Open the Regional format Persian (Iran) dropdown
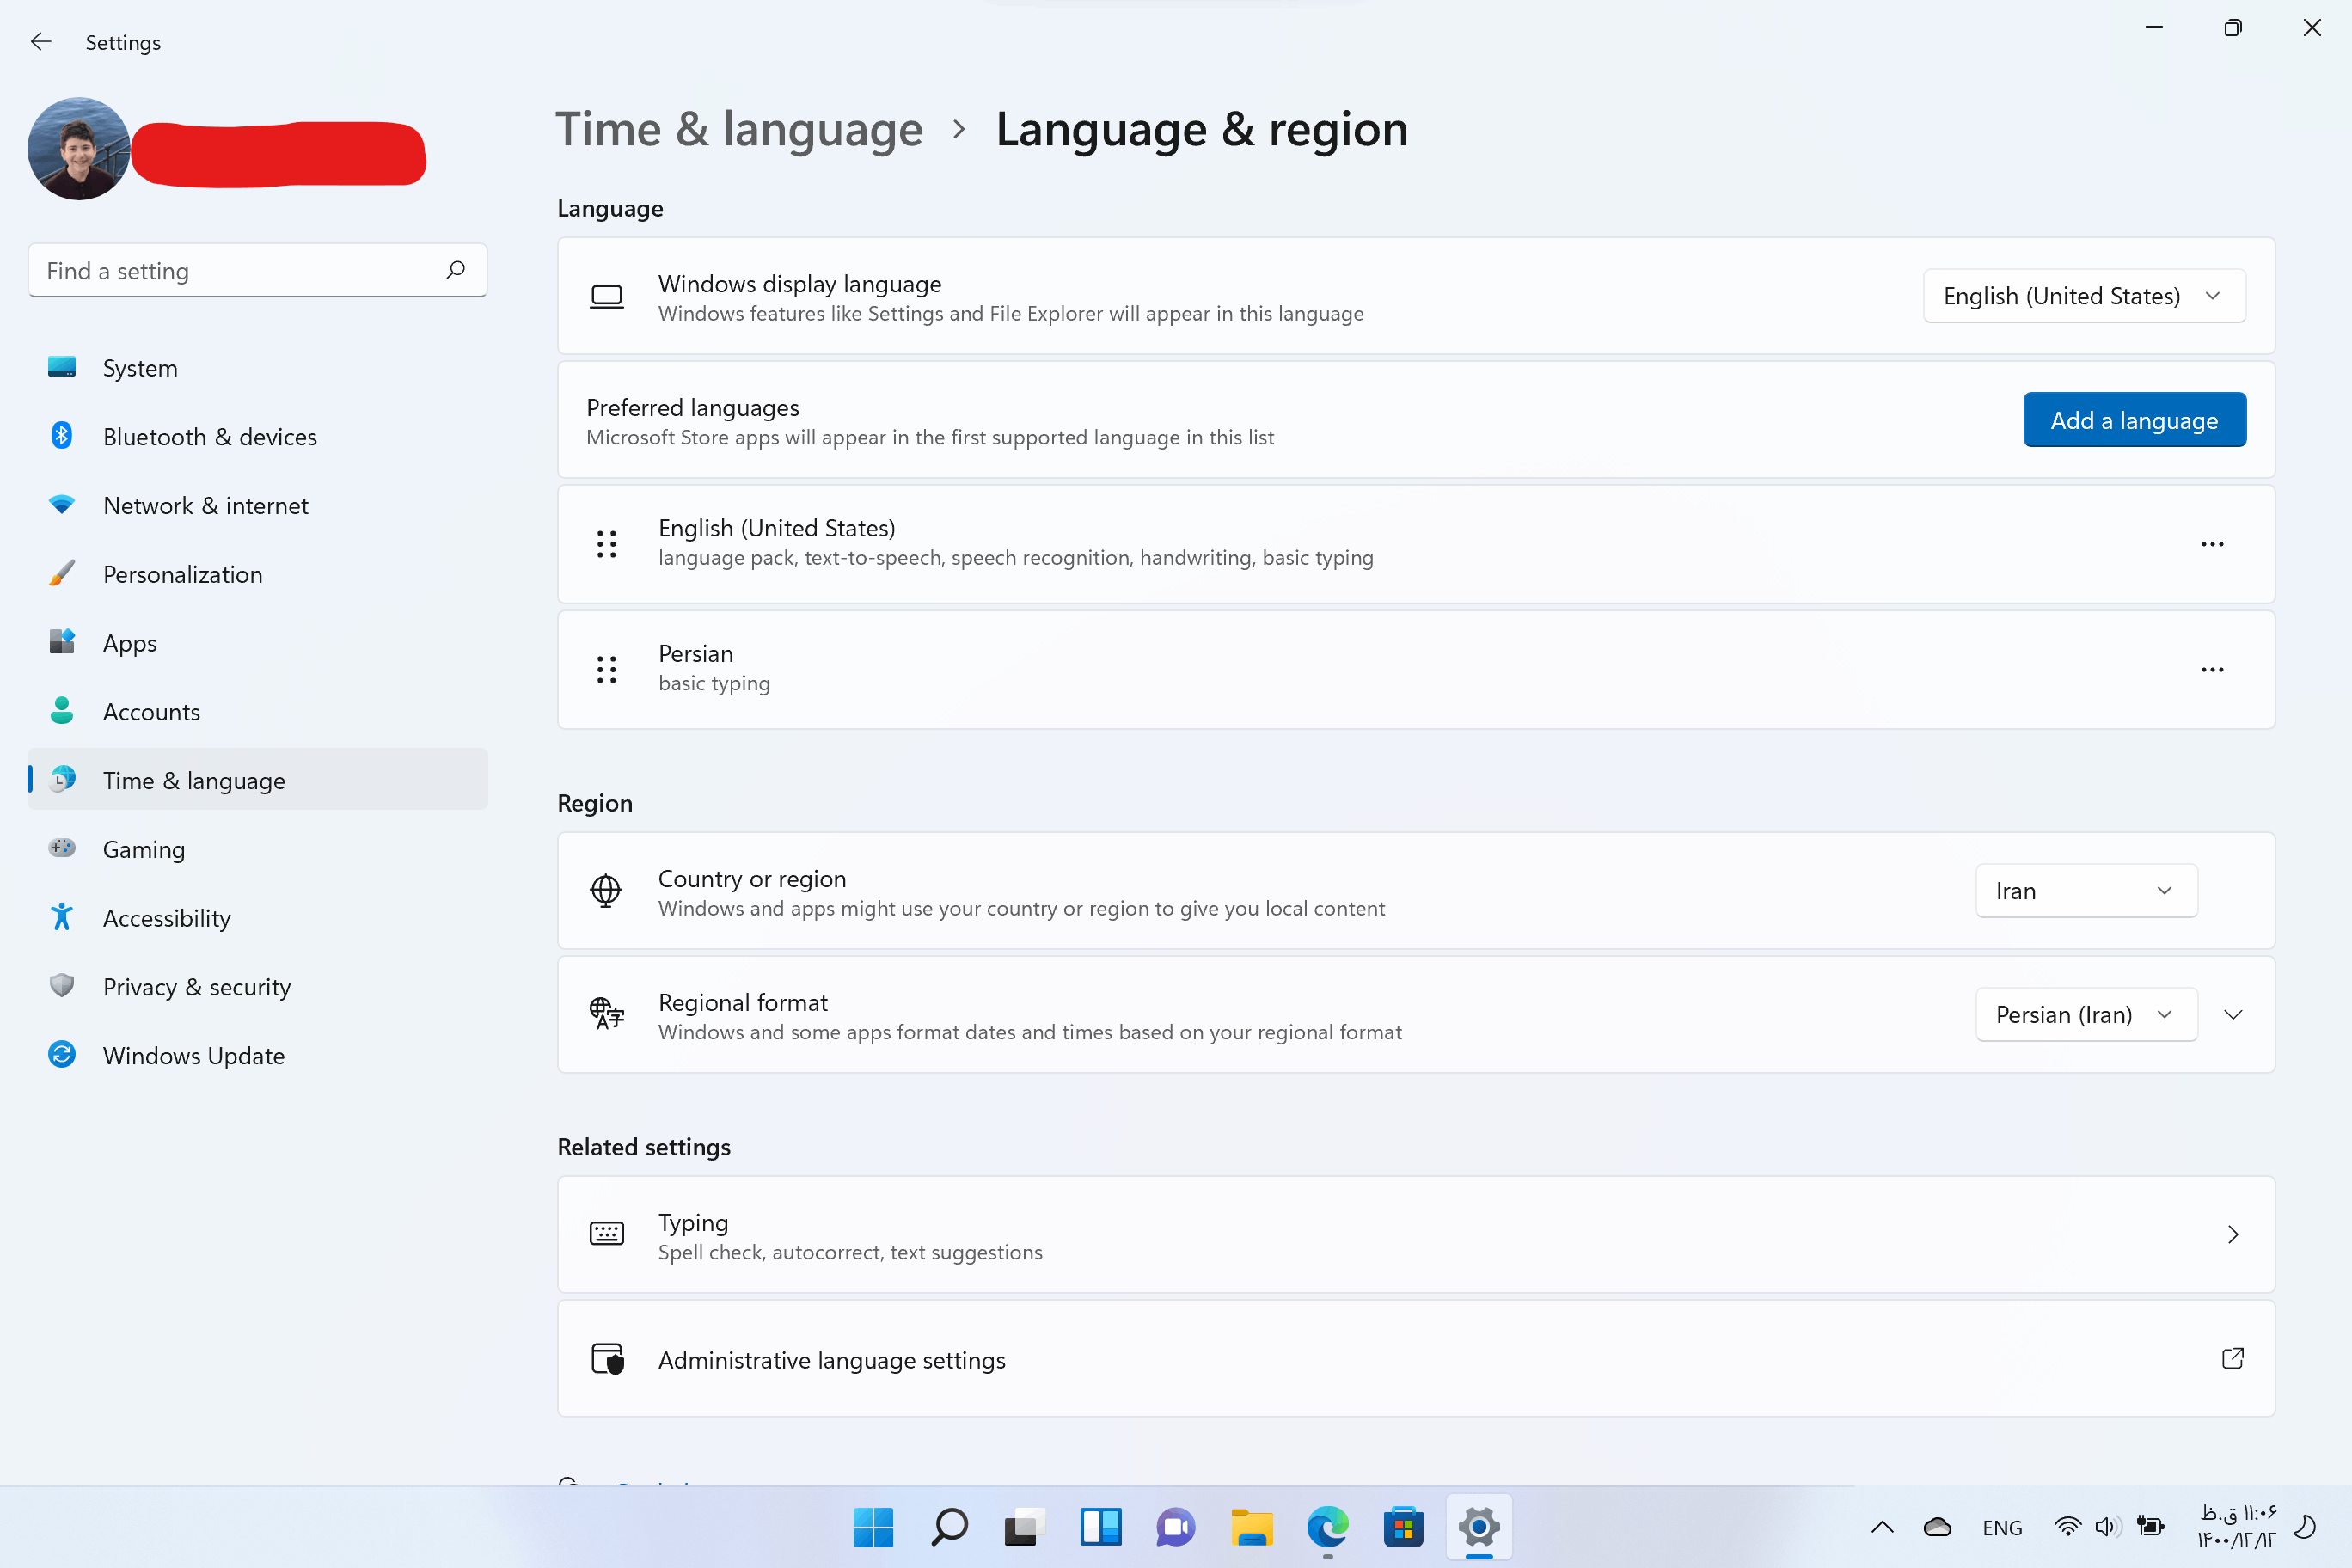2352x1568 pixels. pyautogui.click(x=2086, y=1014)
